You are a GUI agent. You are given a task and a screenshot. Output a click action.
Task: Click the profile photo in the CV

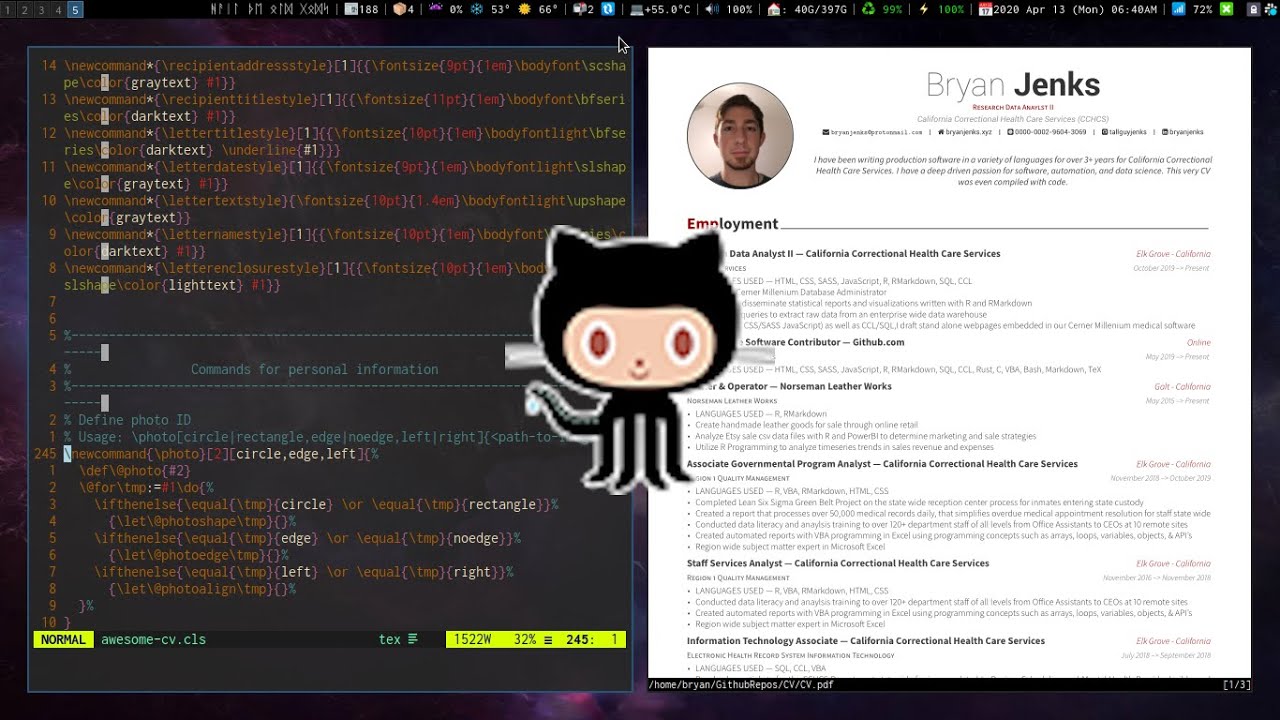click(x=739, y=135)
